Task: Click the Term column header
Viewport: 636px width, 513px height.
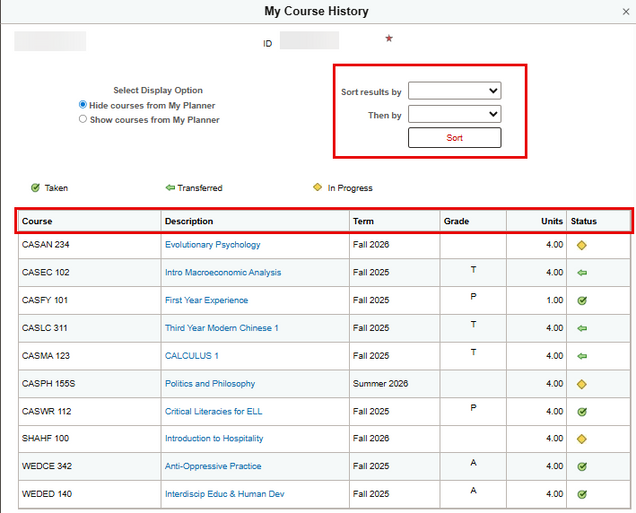Action: 394,221
